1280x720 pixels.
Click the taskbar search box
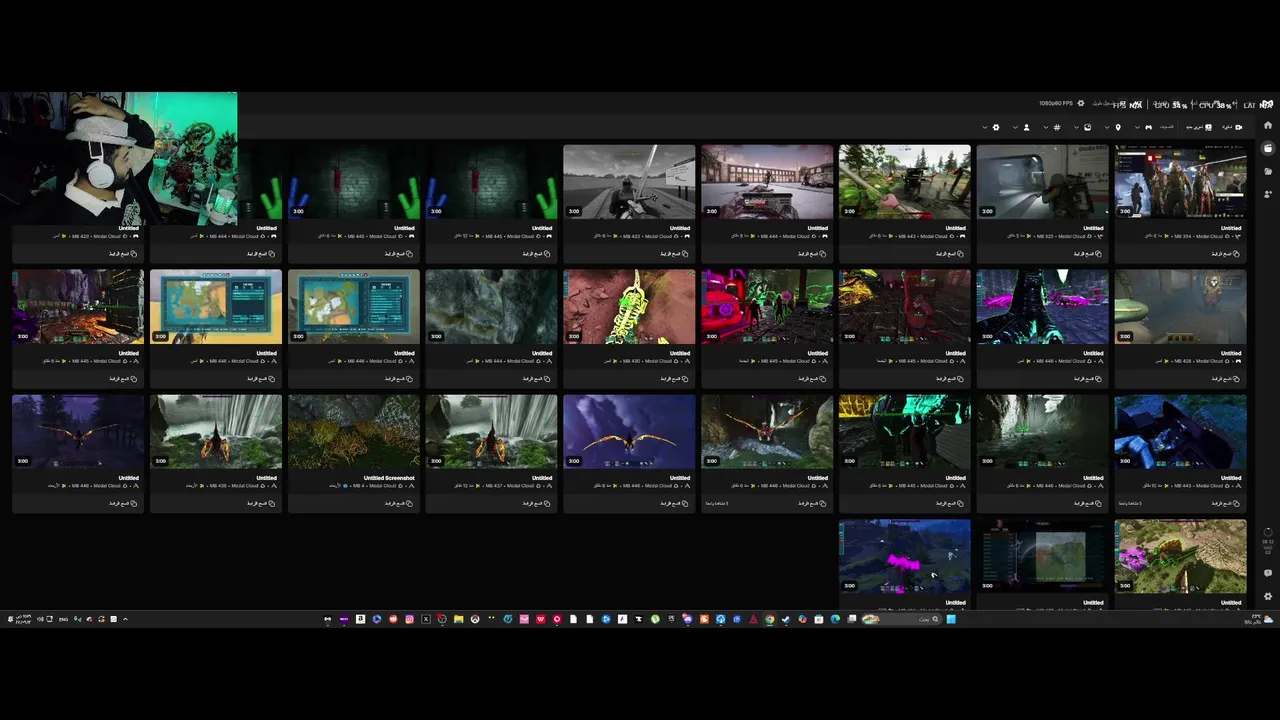click(901, 619)
